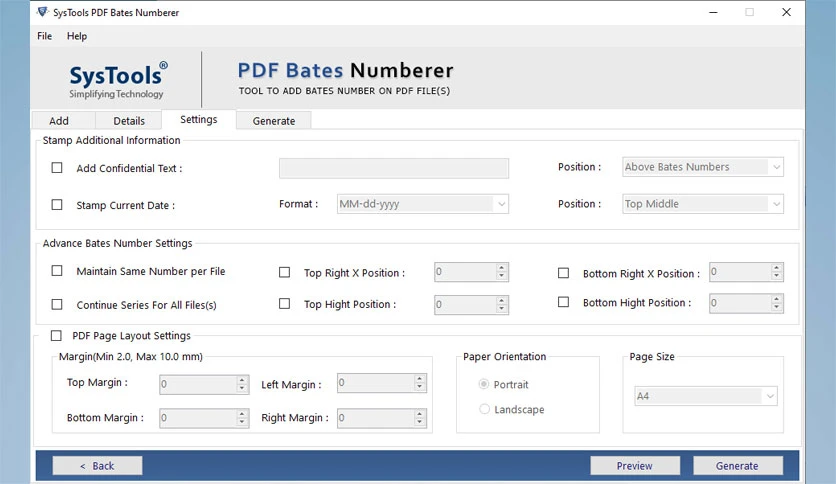Open the Help menu

77,36
